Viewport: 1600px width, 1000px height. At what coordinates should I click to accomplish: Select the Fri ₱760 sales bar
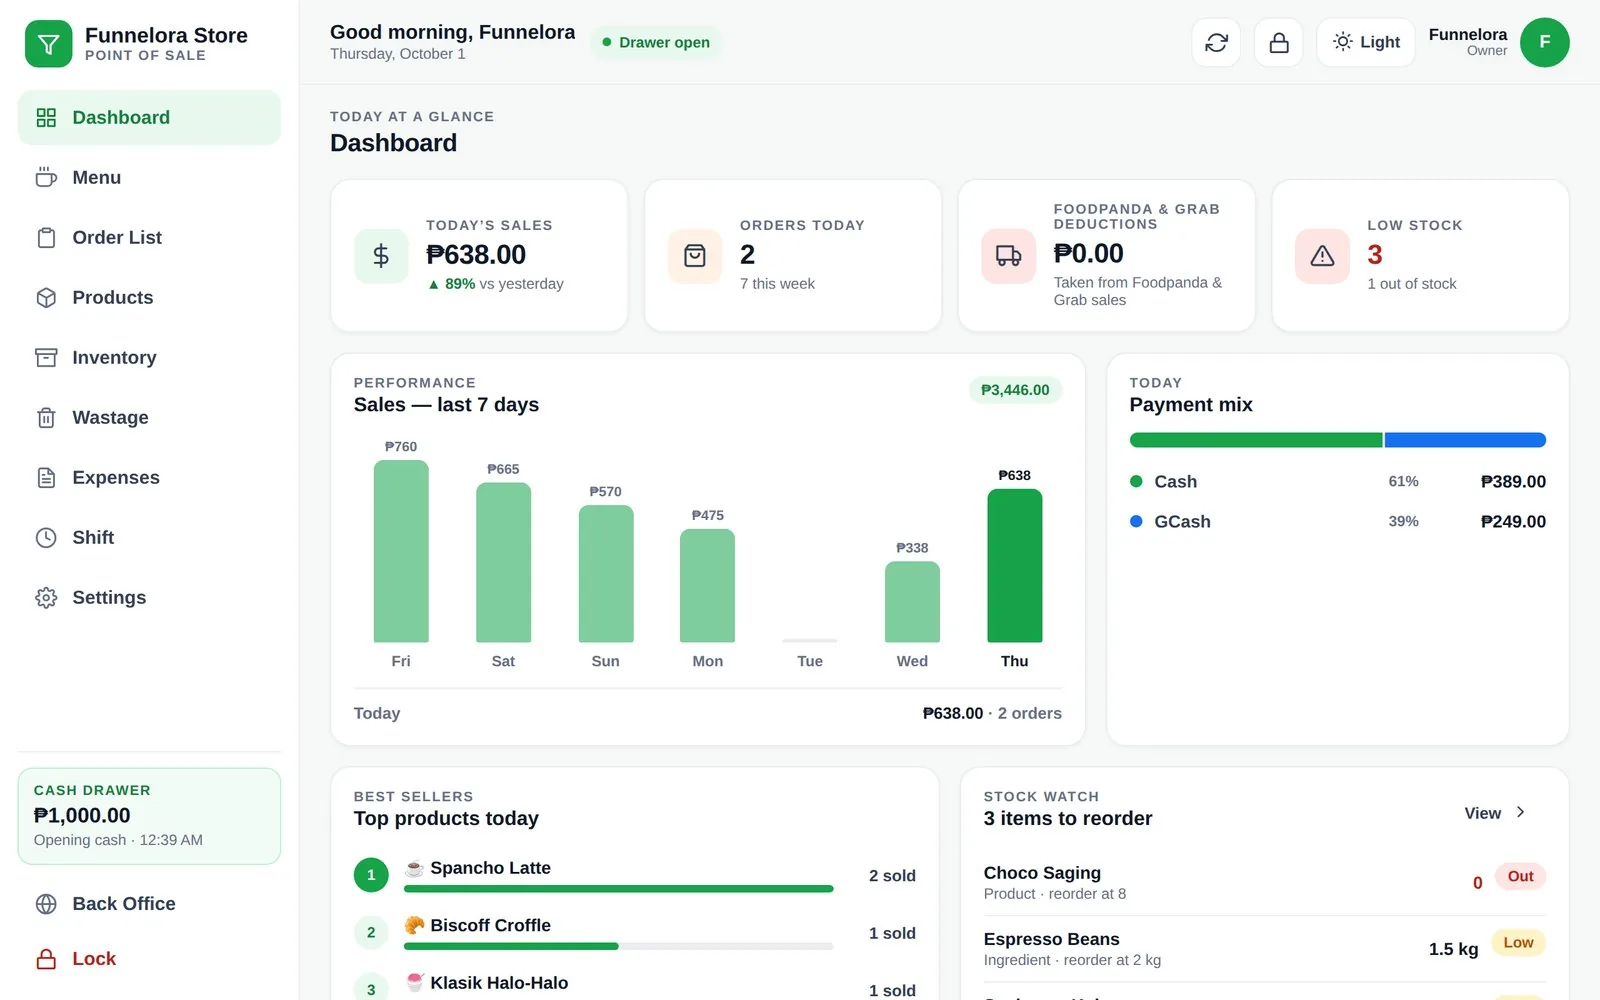[401, 551]
